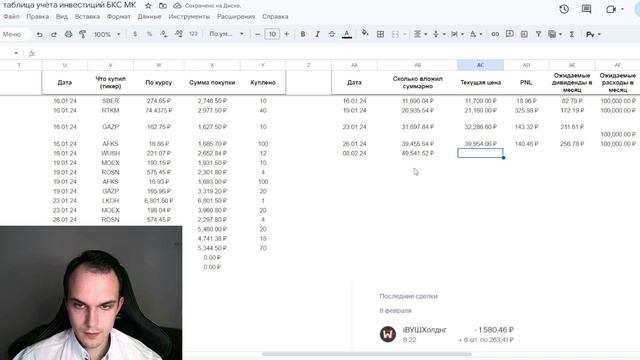Screen dimensions: 640x360
Task: Open horizontal align dropdown
Action: 420,35
